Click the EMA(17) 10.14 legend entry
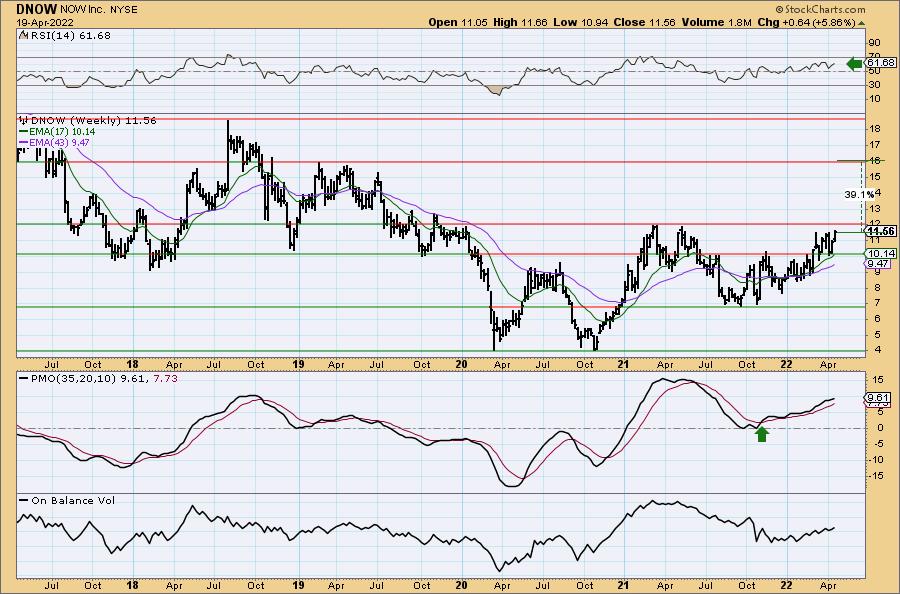This screenshot has height=594, width=900. 58,131
